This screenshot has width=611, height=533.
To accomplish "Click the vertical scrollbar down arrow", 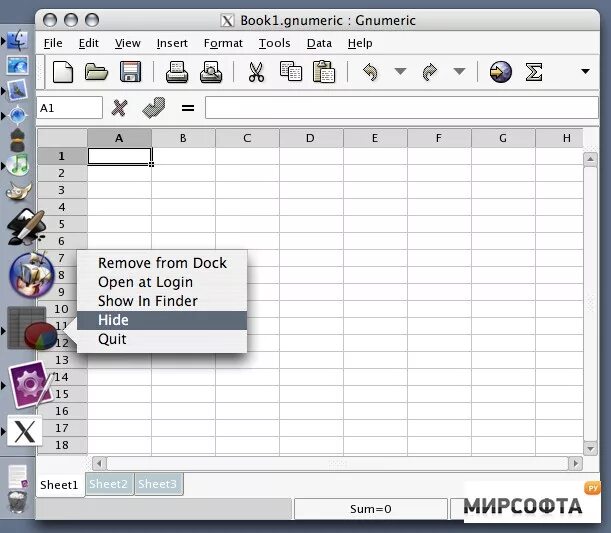I will [x=590, y=448].
